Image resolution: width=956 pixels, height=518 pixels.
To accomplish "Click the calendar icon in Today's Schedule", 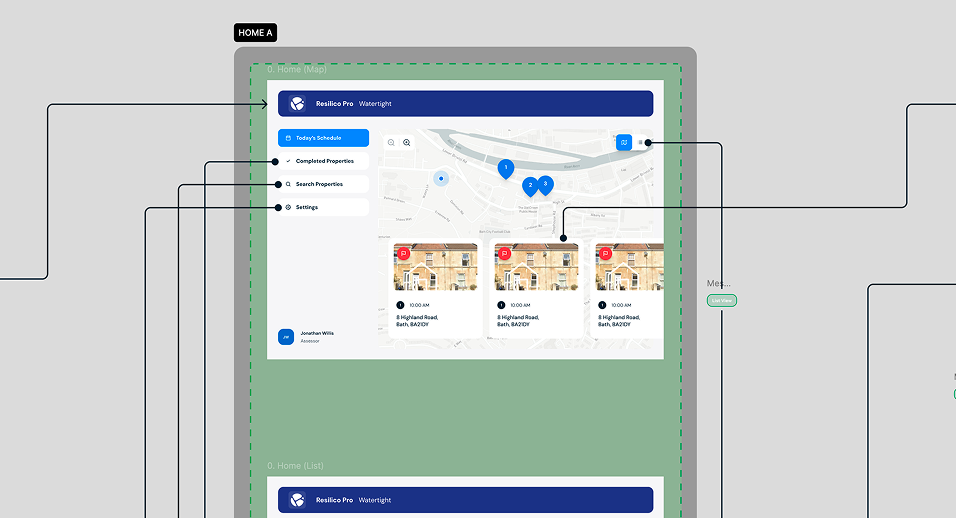I will (288, 138).
